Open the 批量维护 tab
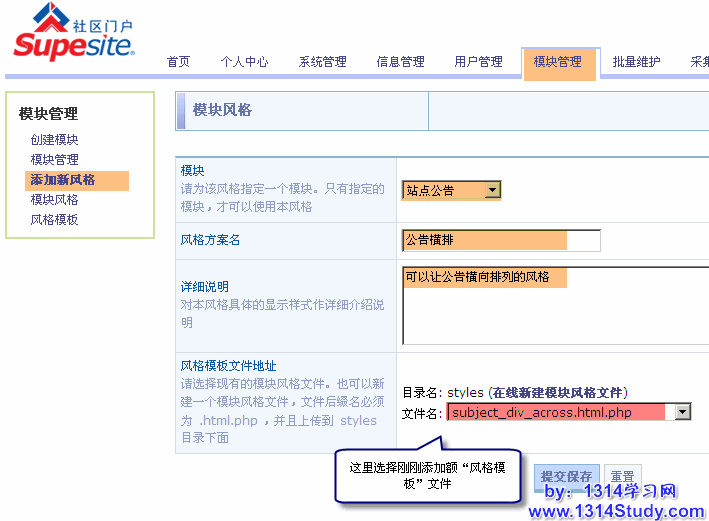This screenshot has height=521, width=709. (x=636, y=62)
